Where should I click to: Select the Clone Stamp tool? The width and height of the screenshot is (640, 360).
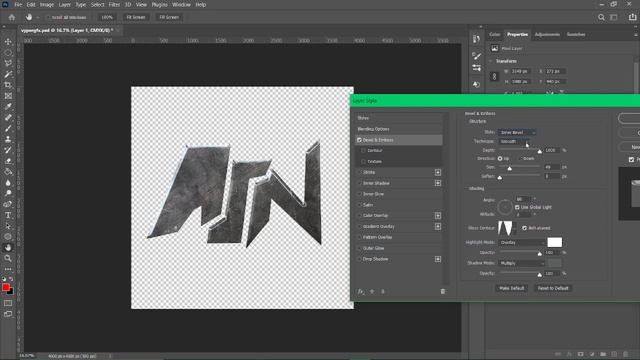8,139
